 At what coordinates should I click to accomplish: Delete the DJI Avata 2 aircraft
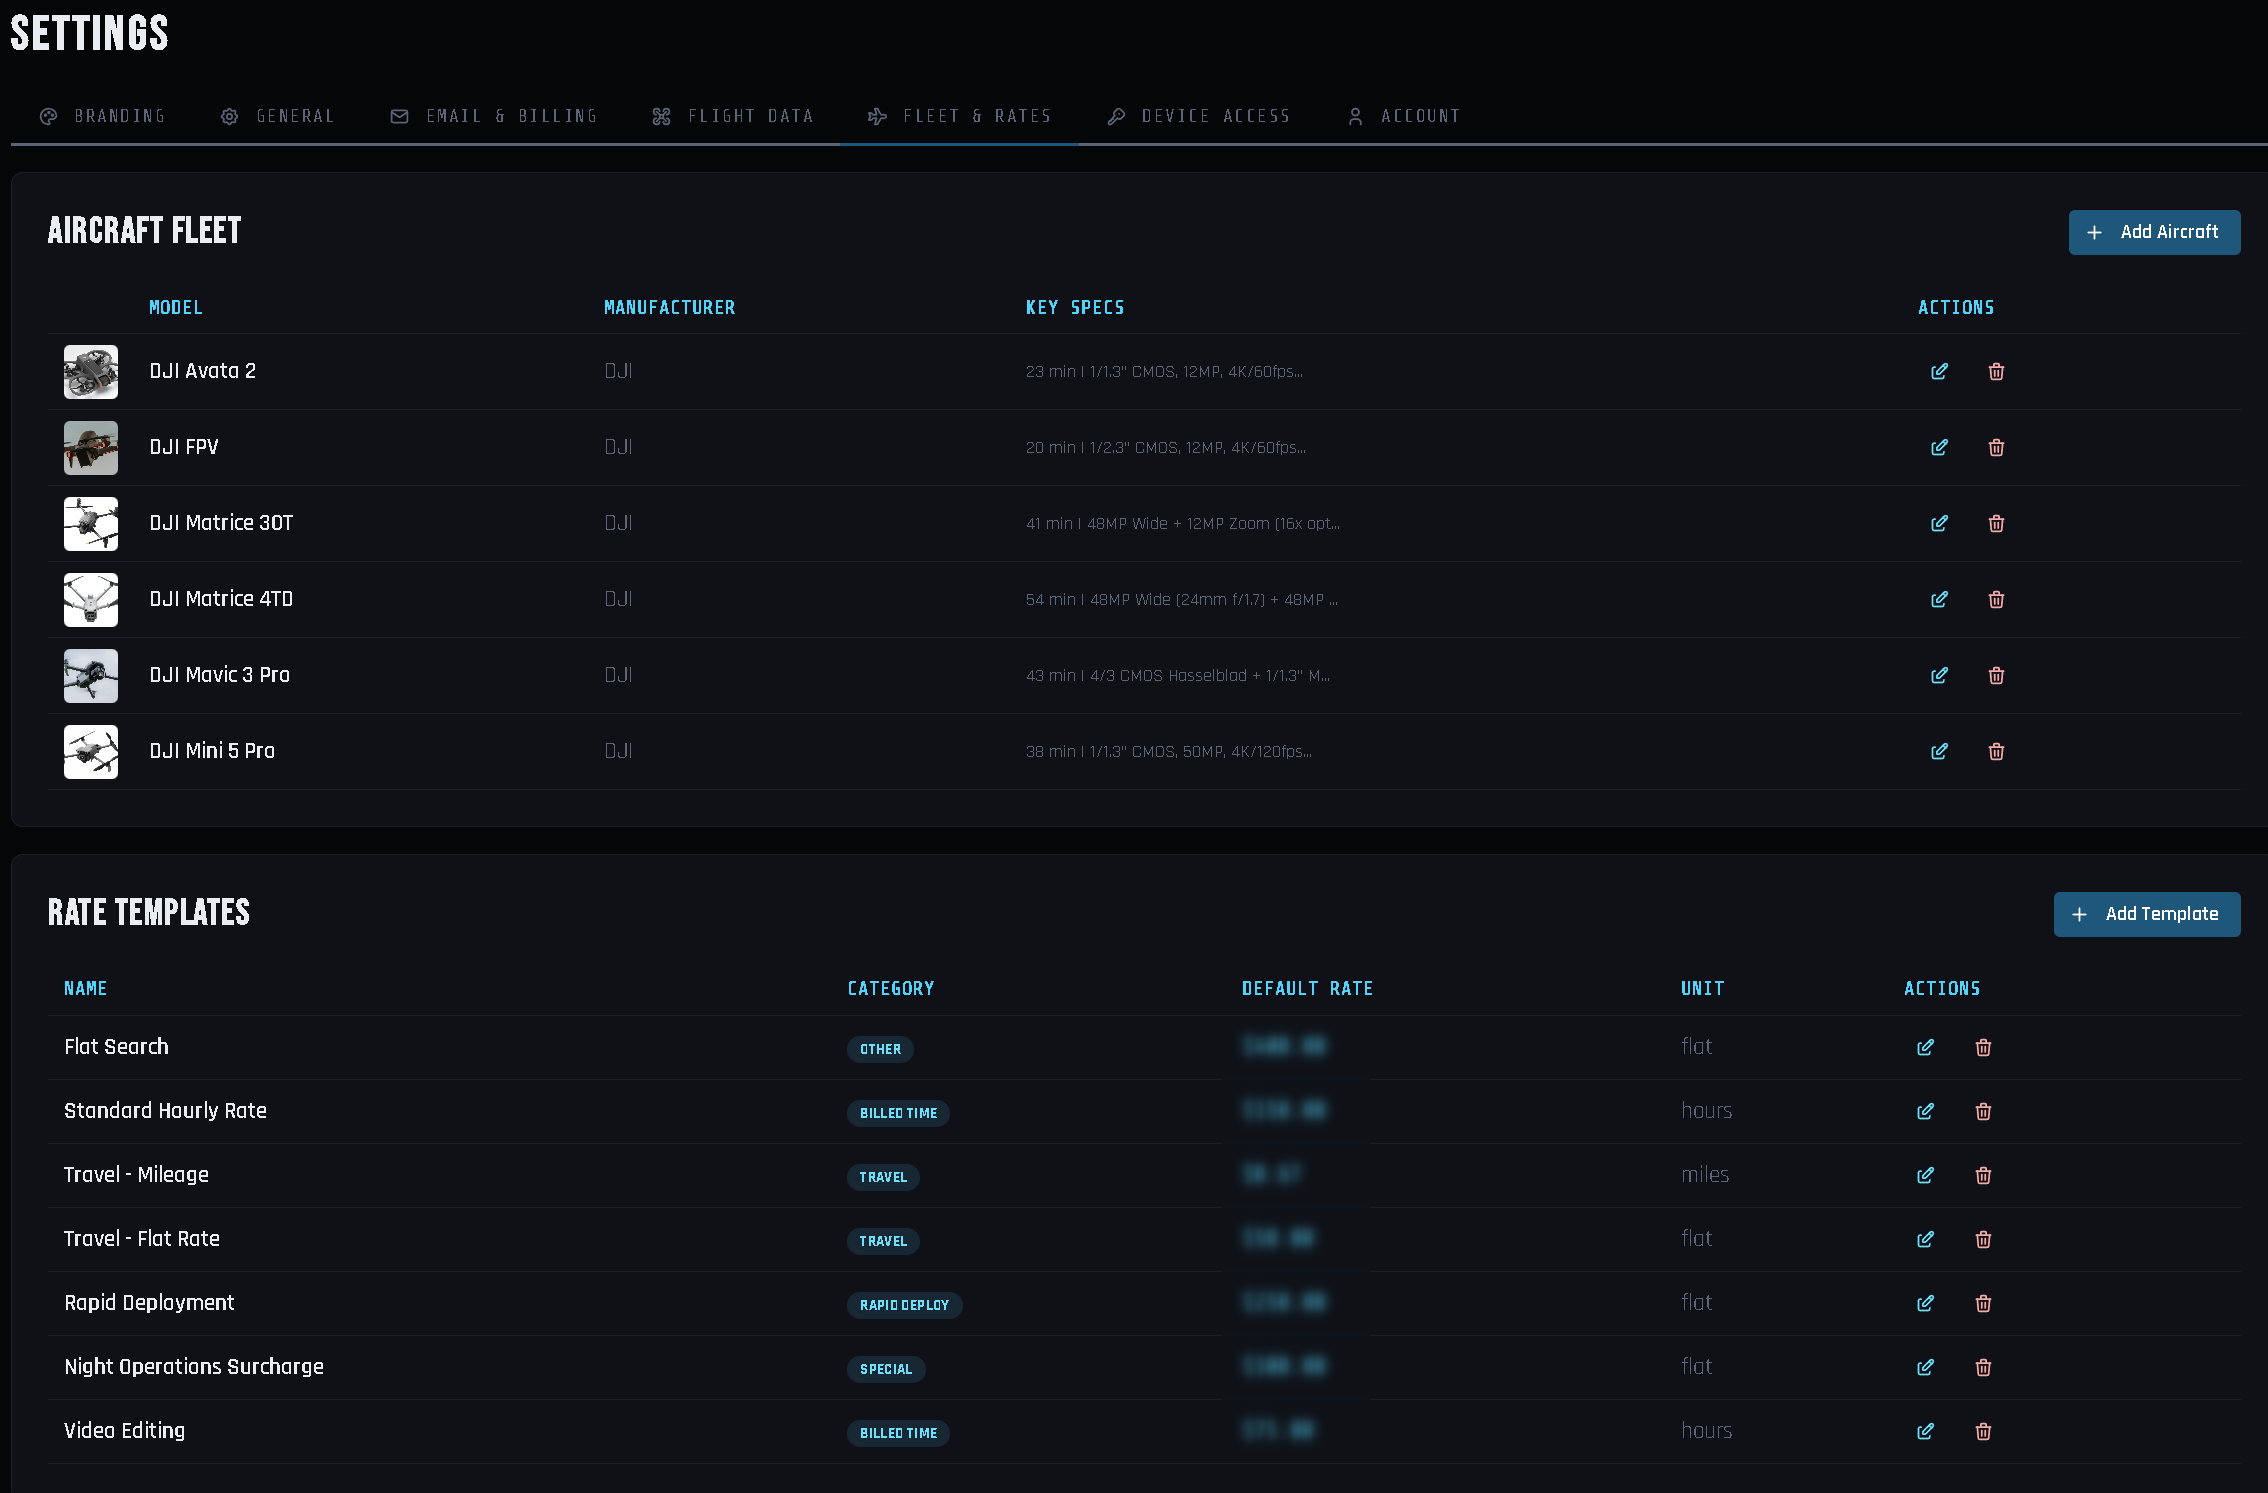[1996, 371]
